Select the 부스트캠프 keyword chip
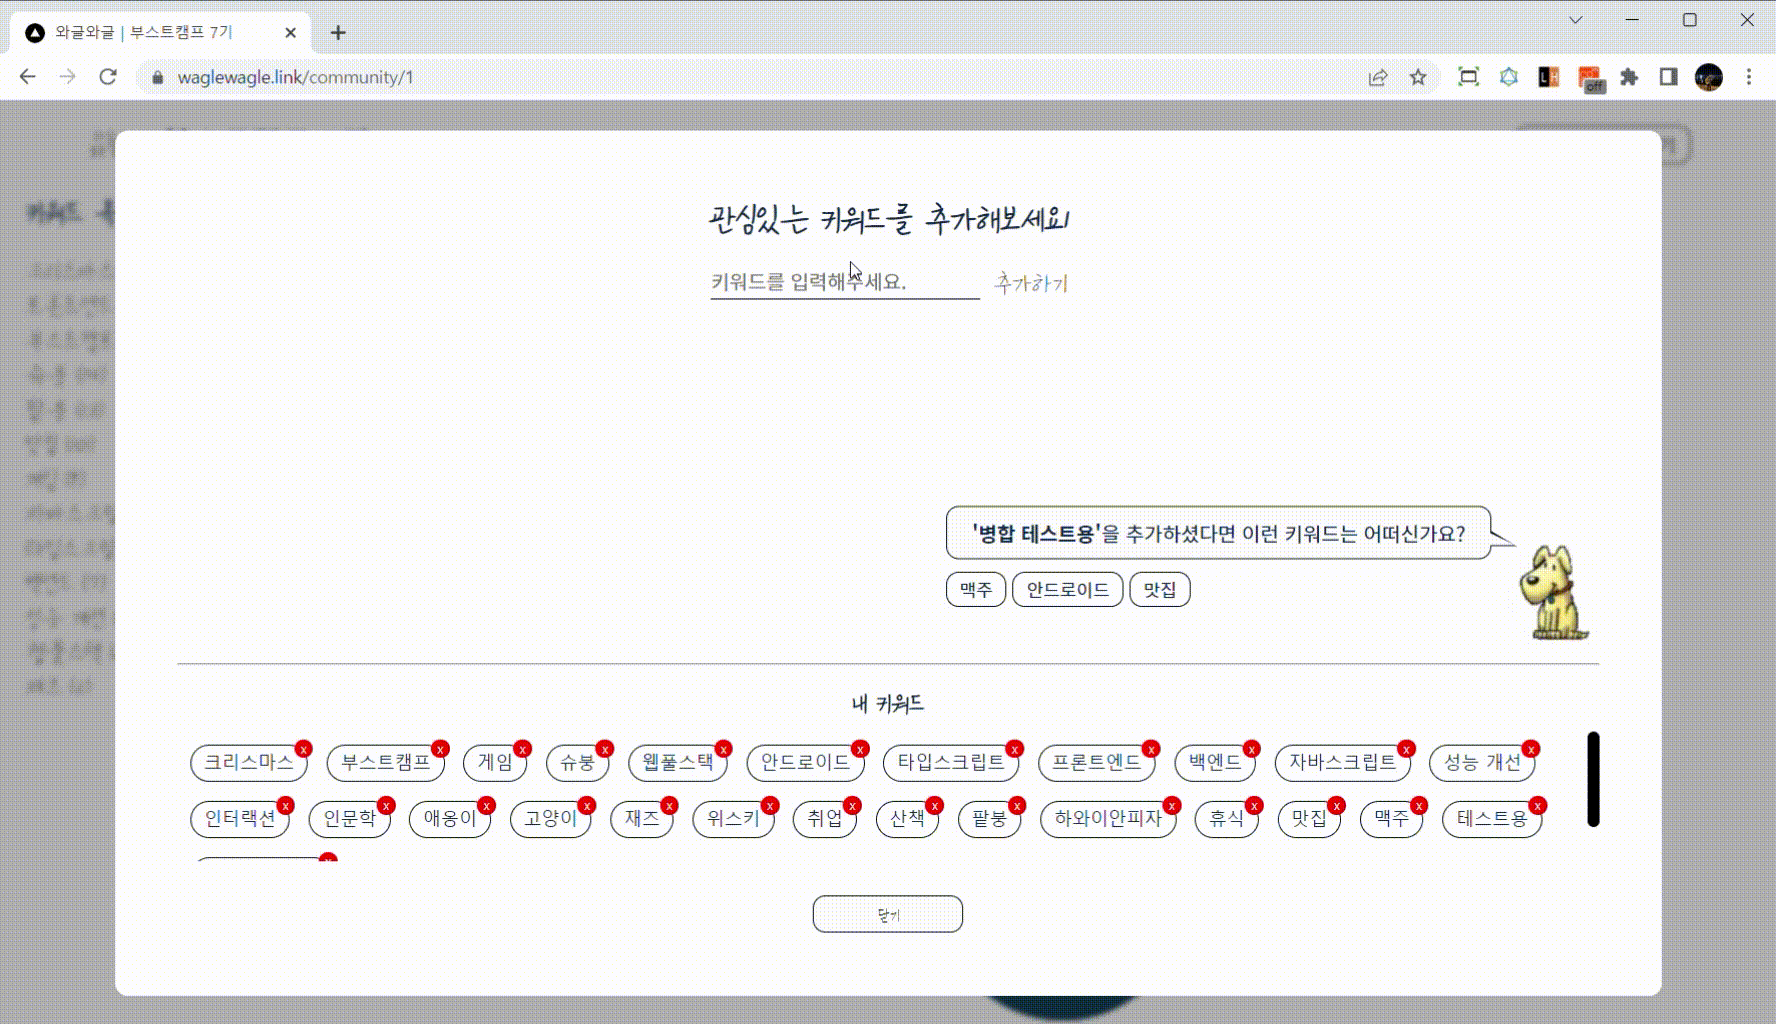1776x1024 pixels. [386, 762]
